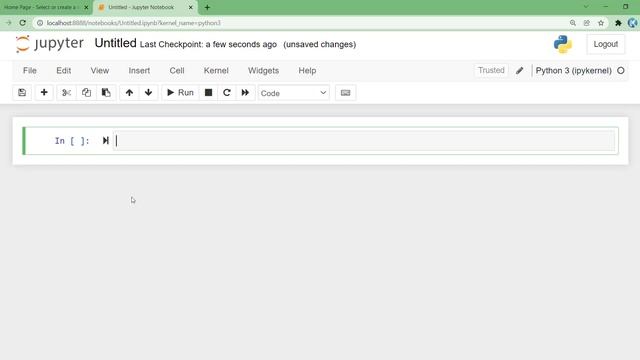Cut selected cells with the scissors icon
Image resolution: width=640 pixels, height=360 pixels.
[x=66, y=93]
